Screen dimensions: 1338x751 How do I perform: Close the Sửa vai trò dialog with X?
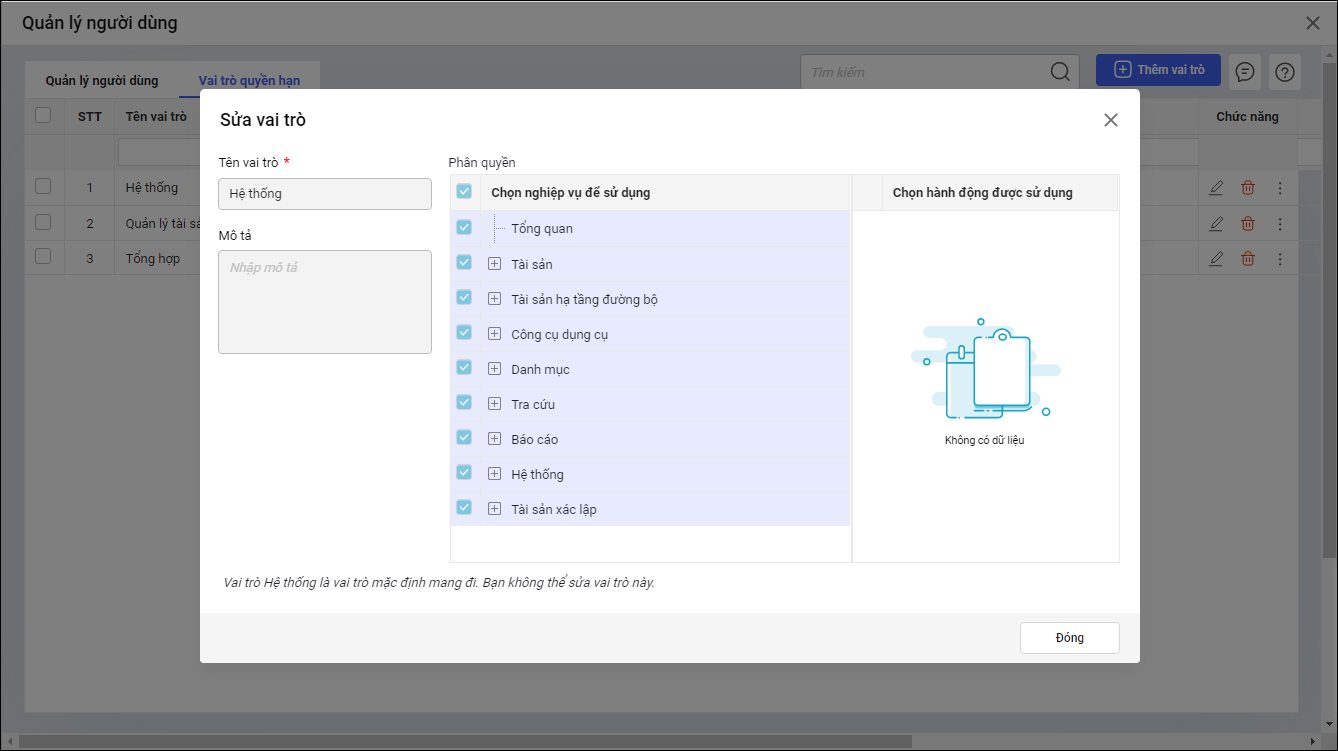(1110, 120)
